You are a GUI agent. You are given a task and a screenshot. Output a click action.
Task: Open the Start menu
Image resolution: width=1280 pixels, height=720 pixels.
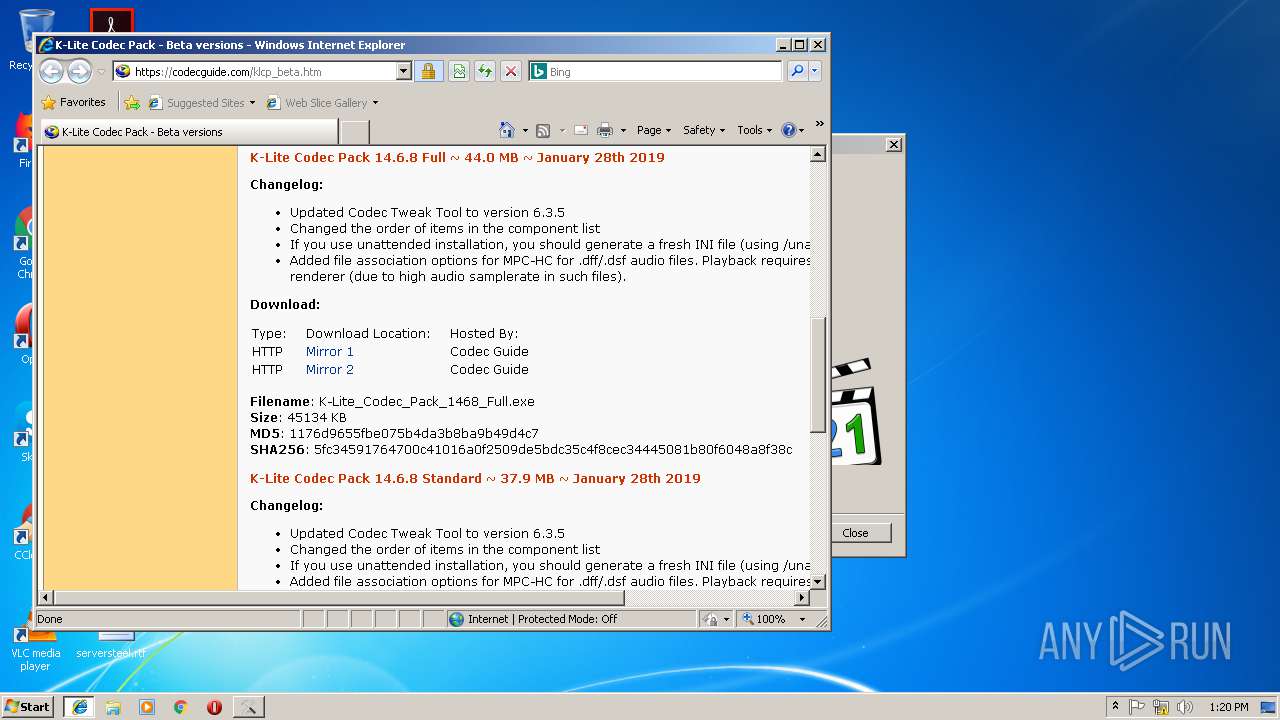(27, 706)
